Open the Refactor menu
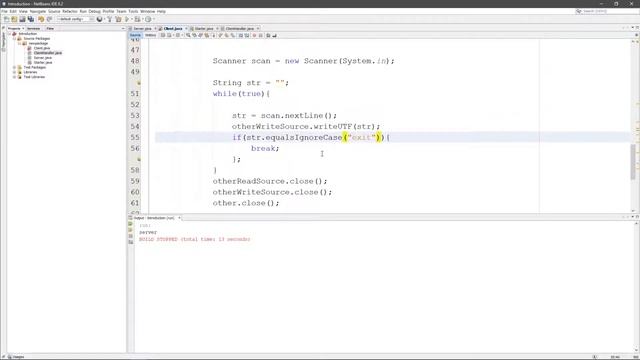640x360 pixels. (x=70, y=11)
